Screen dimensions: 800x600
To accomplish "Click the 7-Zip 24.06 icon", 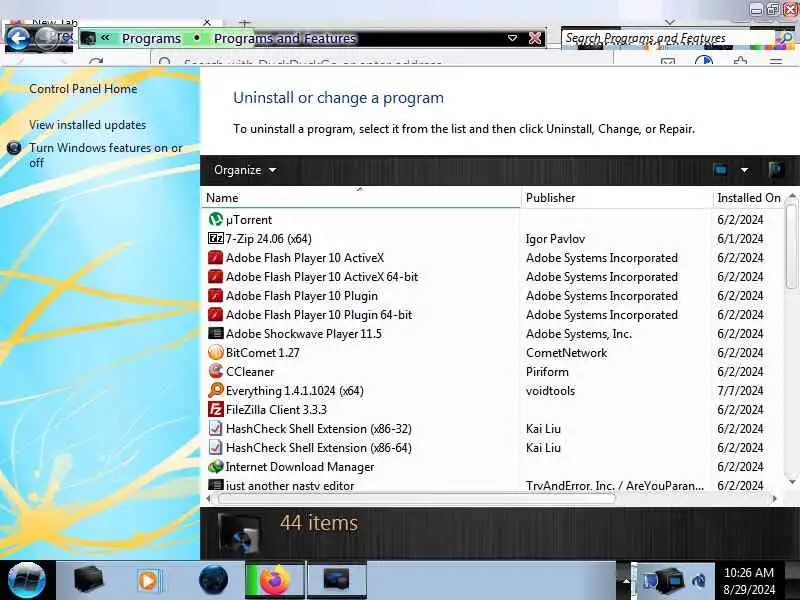I will pyautogui.click(x=215, y=238).
